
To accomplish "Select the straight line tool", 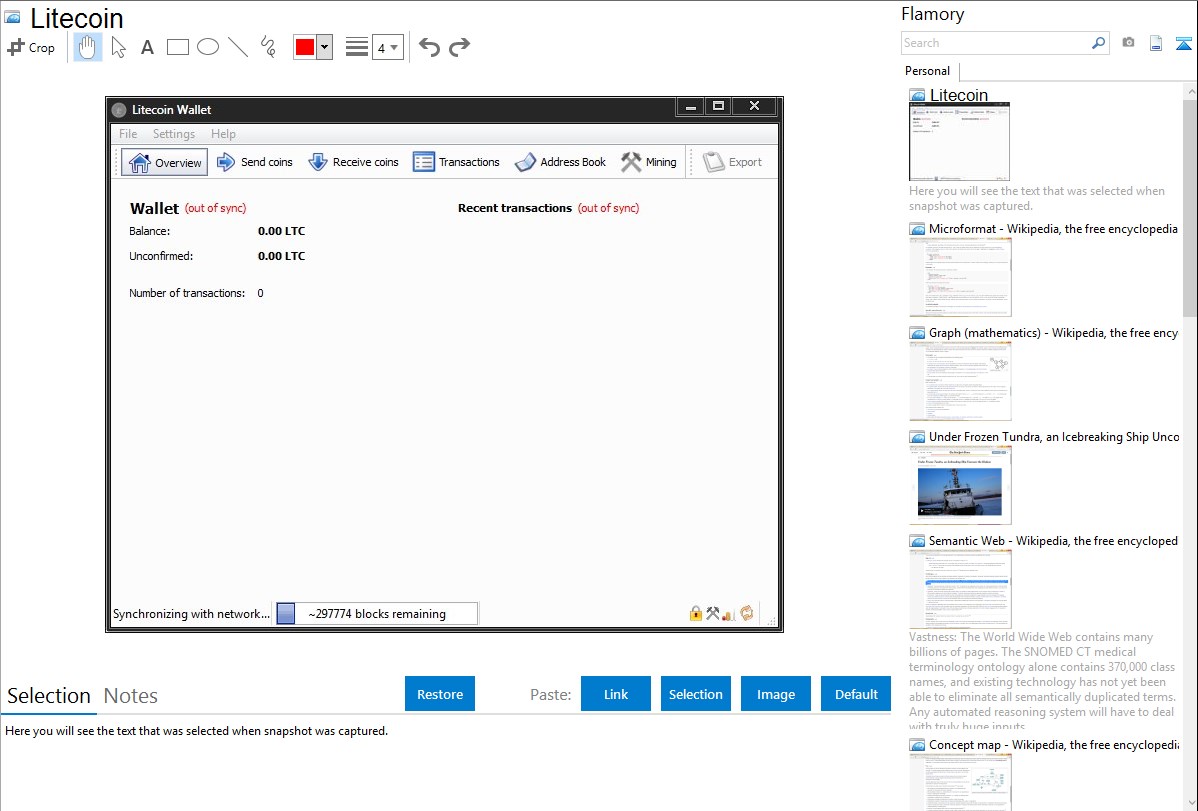I will 238,47.
